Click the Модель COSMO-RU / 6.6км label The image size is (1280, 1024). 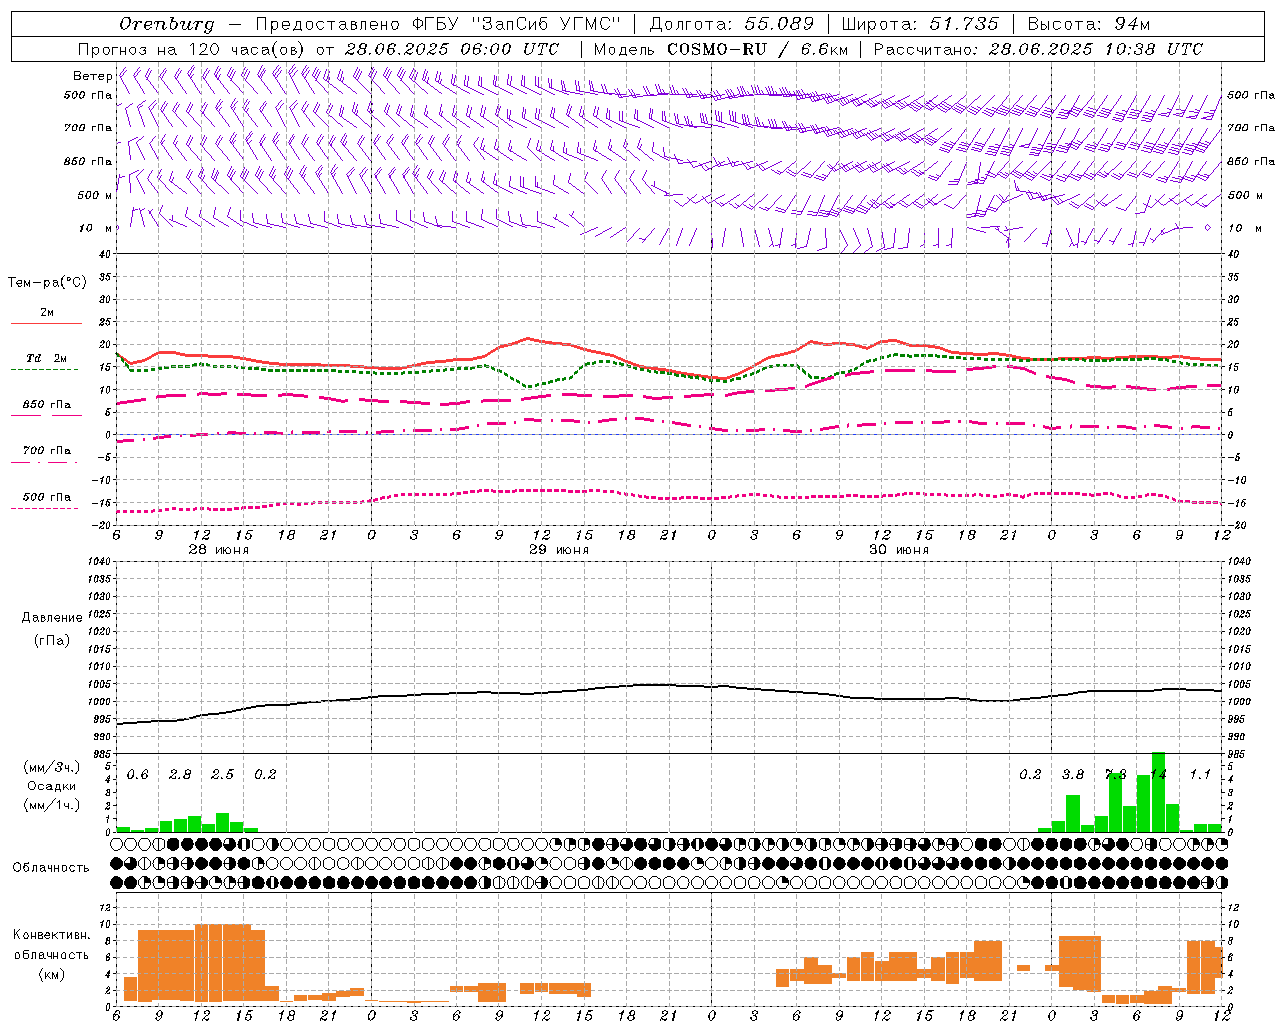click(x=719, y=49)
